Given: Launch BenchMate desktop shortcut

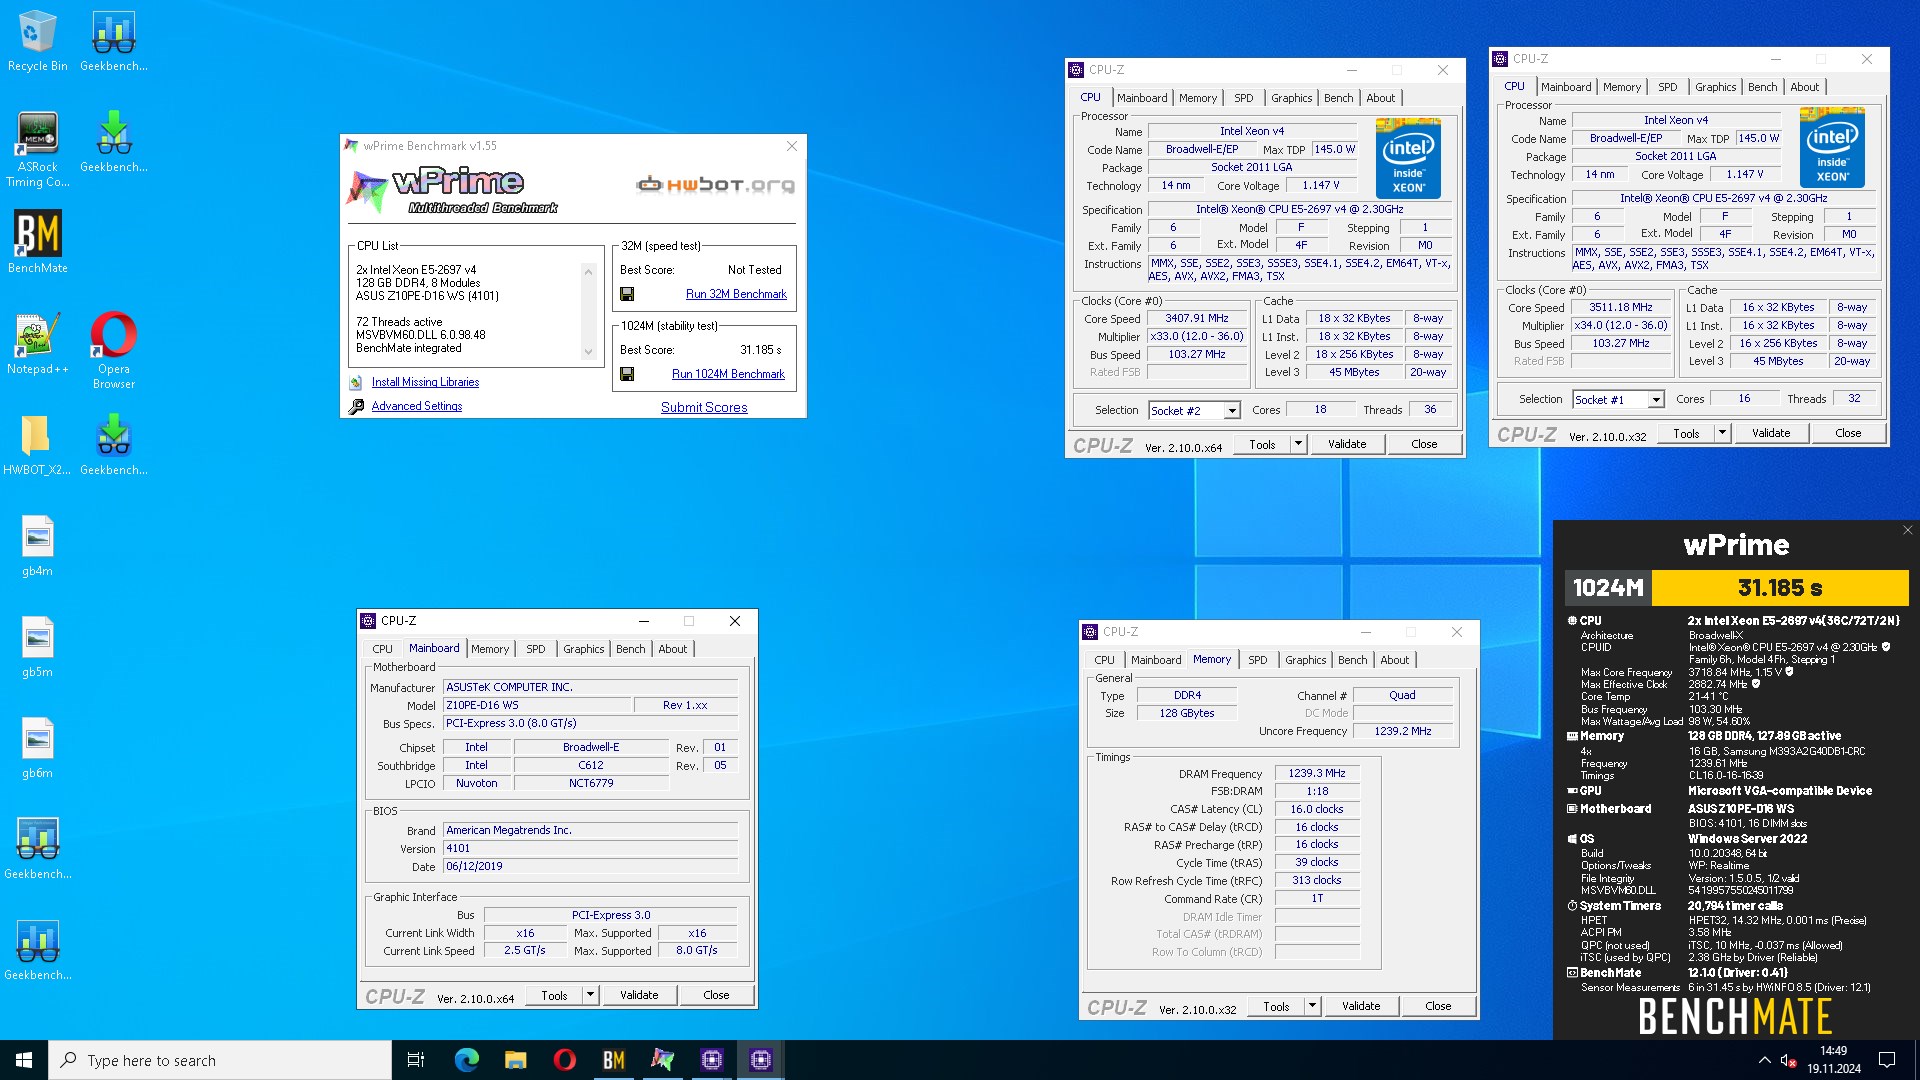Looking at the screenshot, I should tap(38, 242).
